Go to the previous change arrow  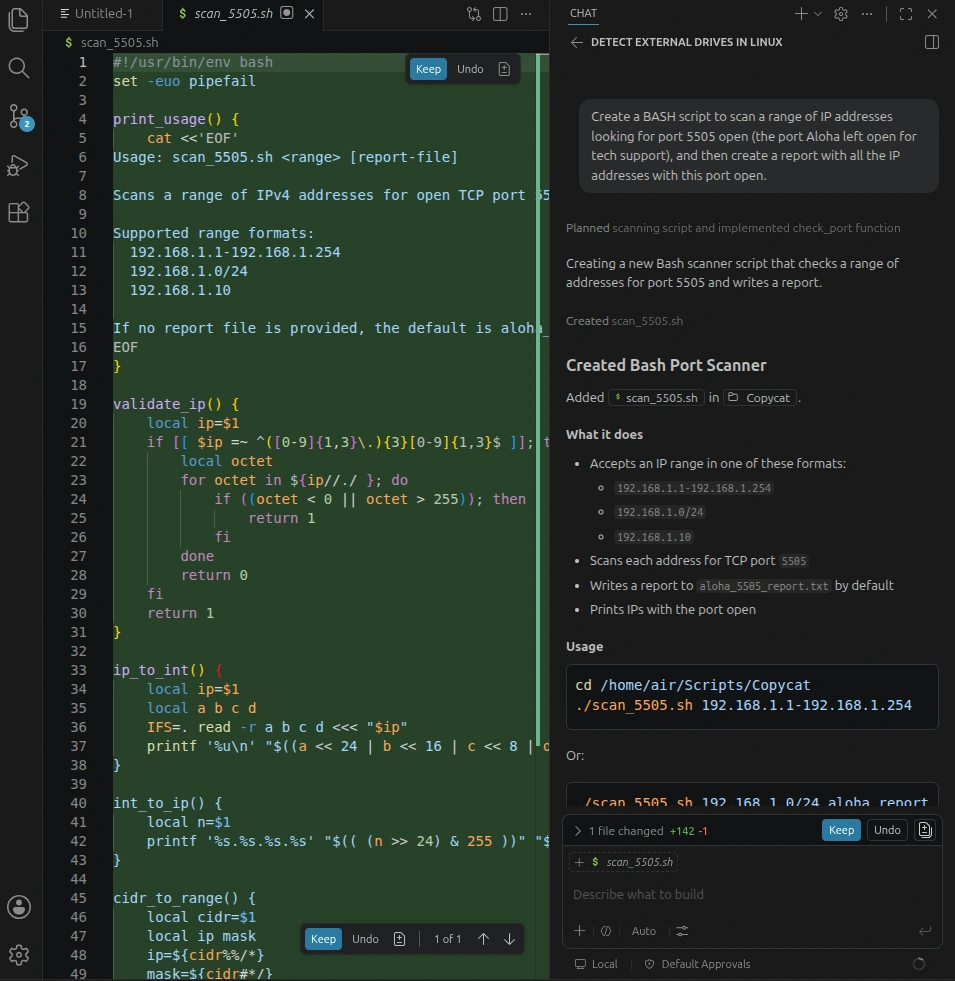[483, 939]
